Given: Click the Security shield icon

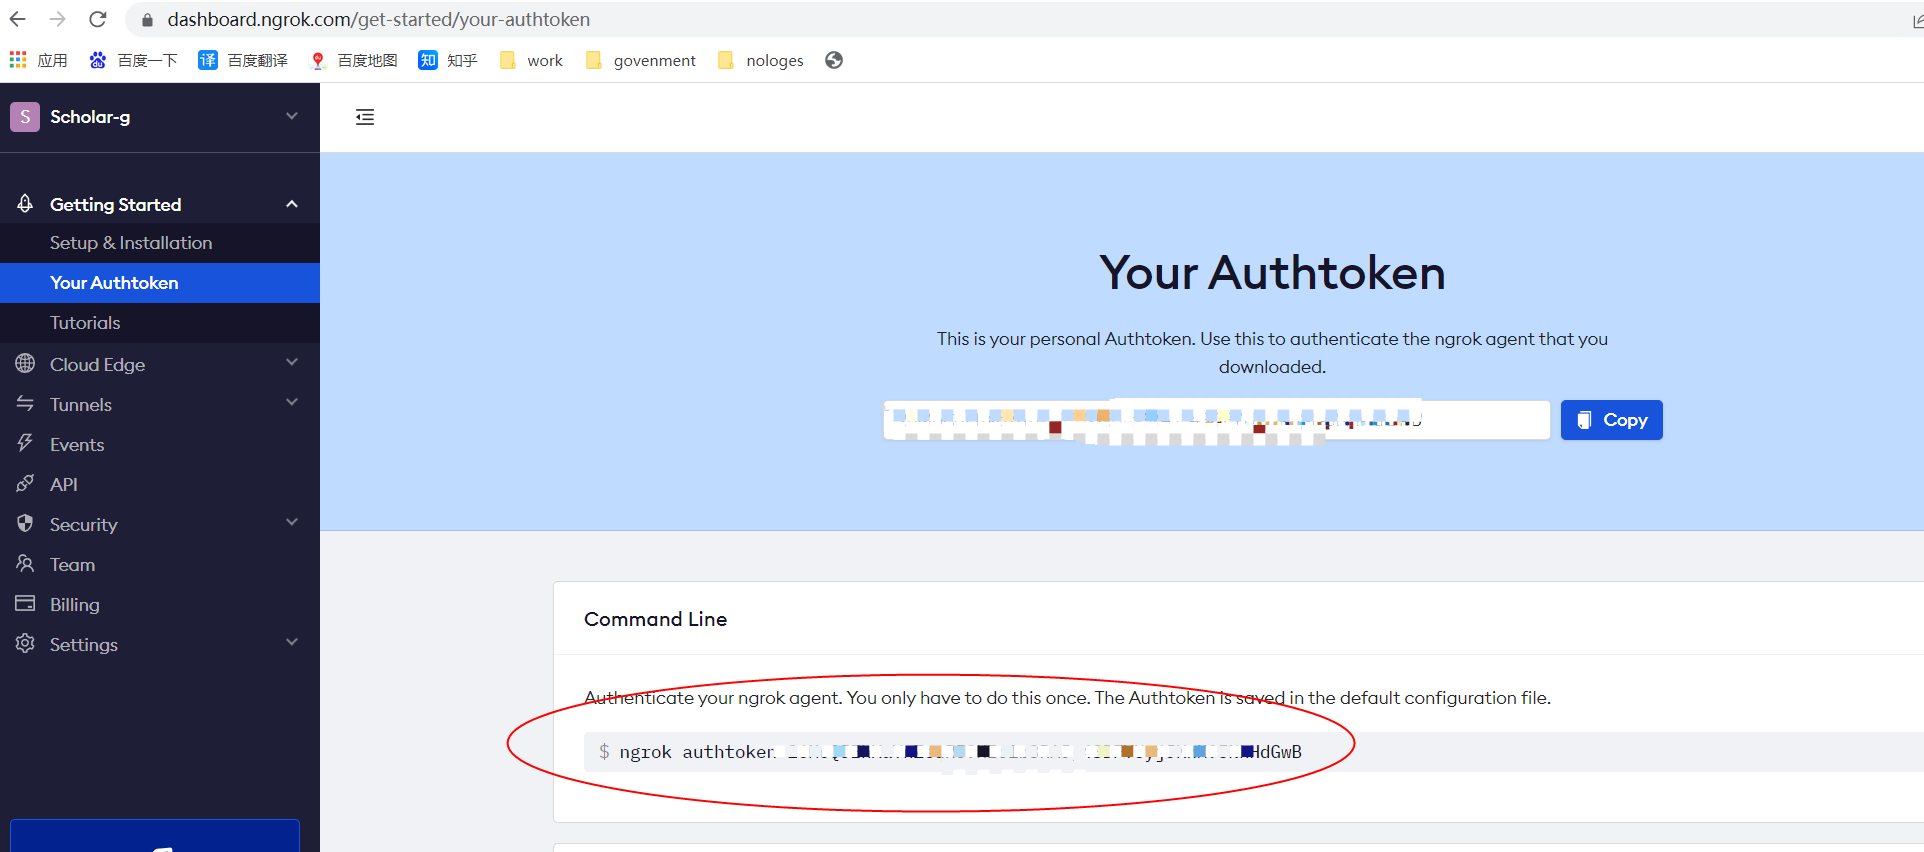Looking at the screenshot, I should coord(25,523).
